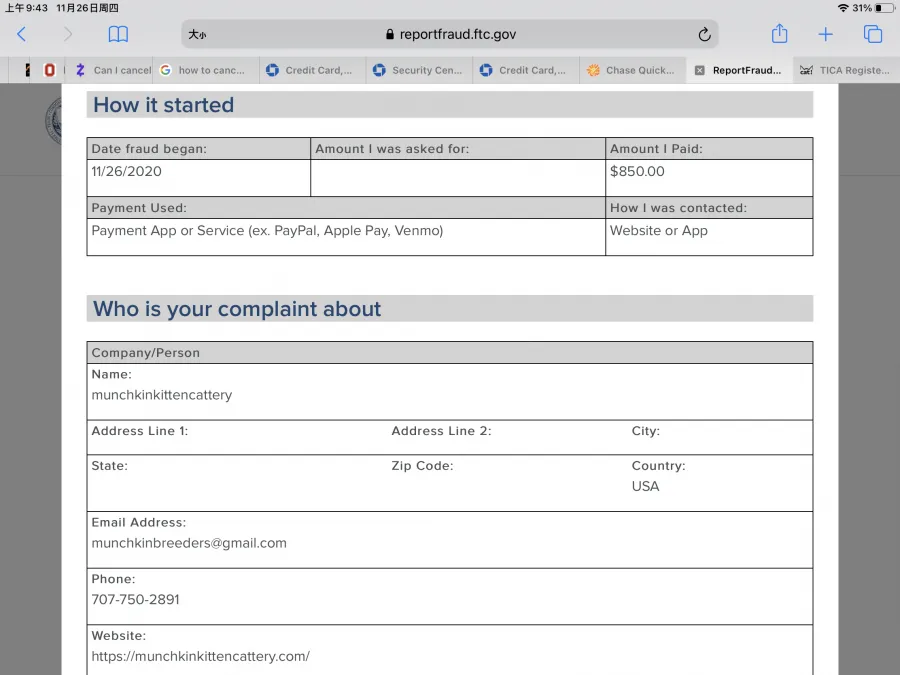This screenshot has width=900, height=675.
Task: Click the "How it started" heading
Action: tap(164, 105)
